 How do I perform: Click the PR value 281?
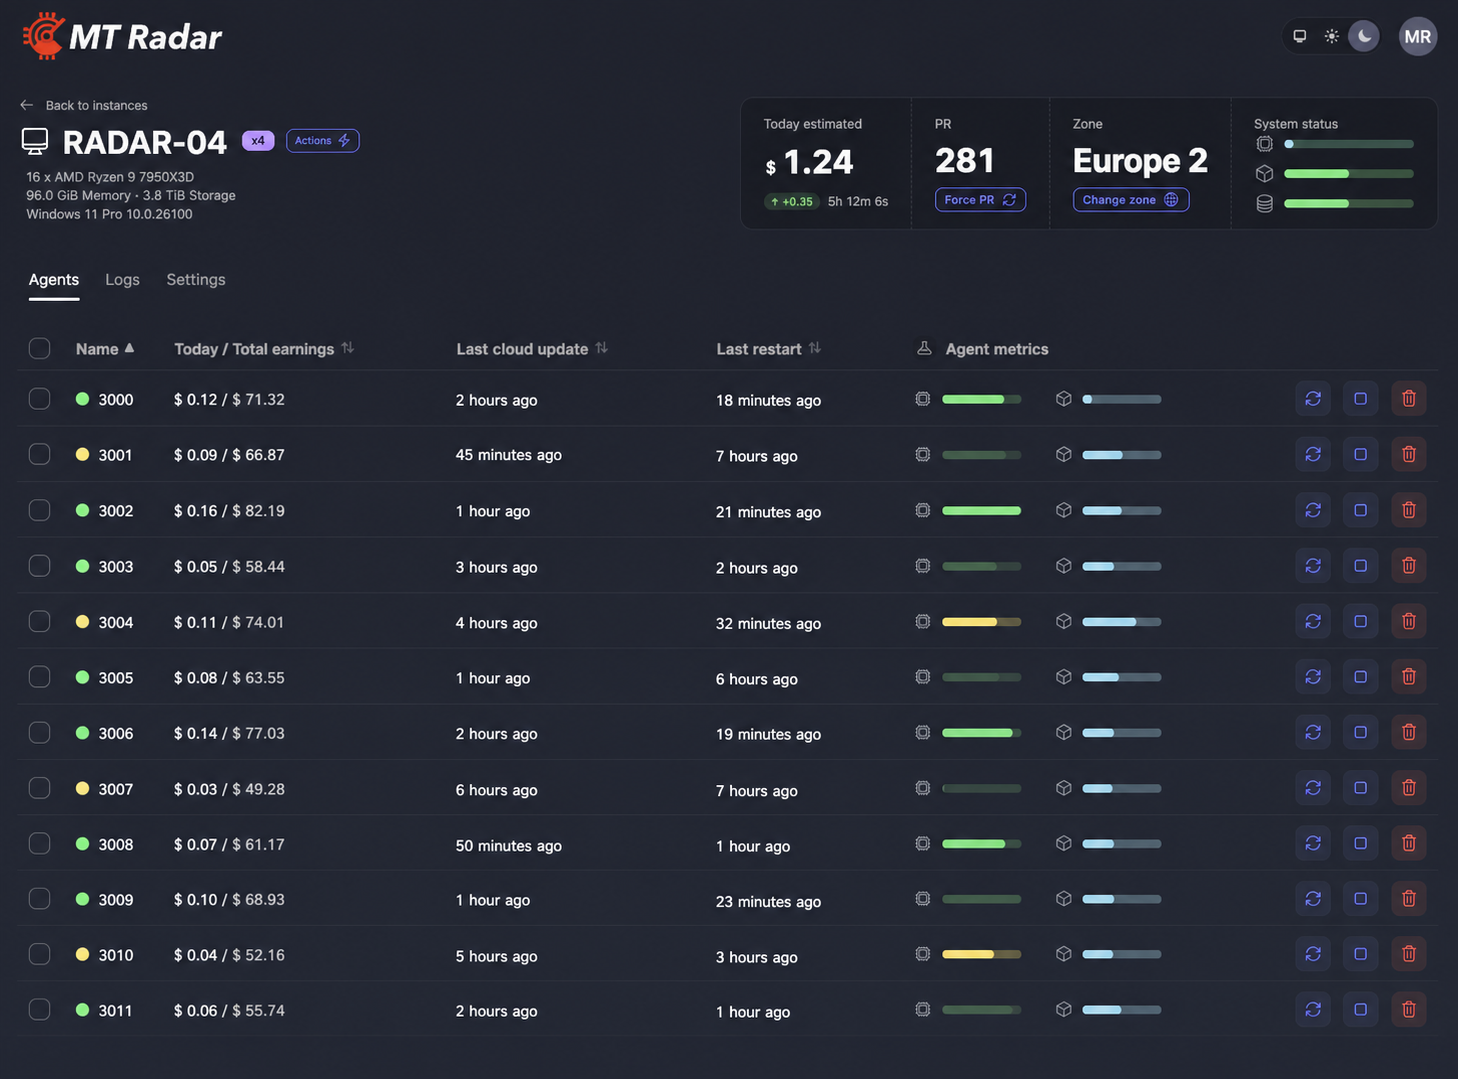964,161
